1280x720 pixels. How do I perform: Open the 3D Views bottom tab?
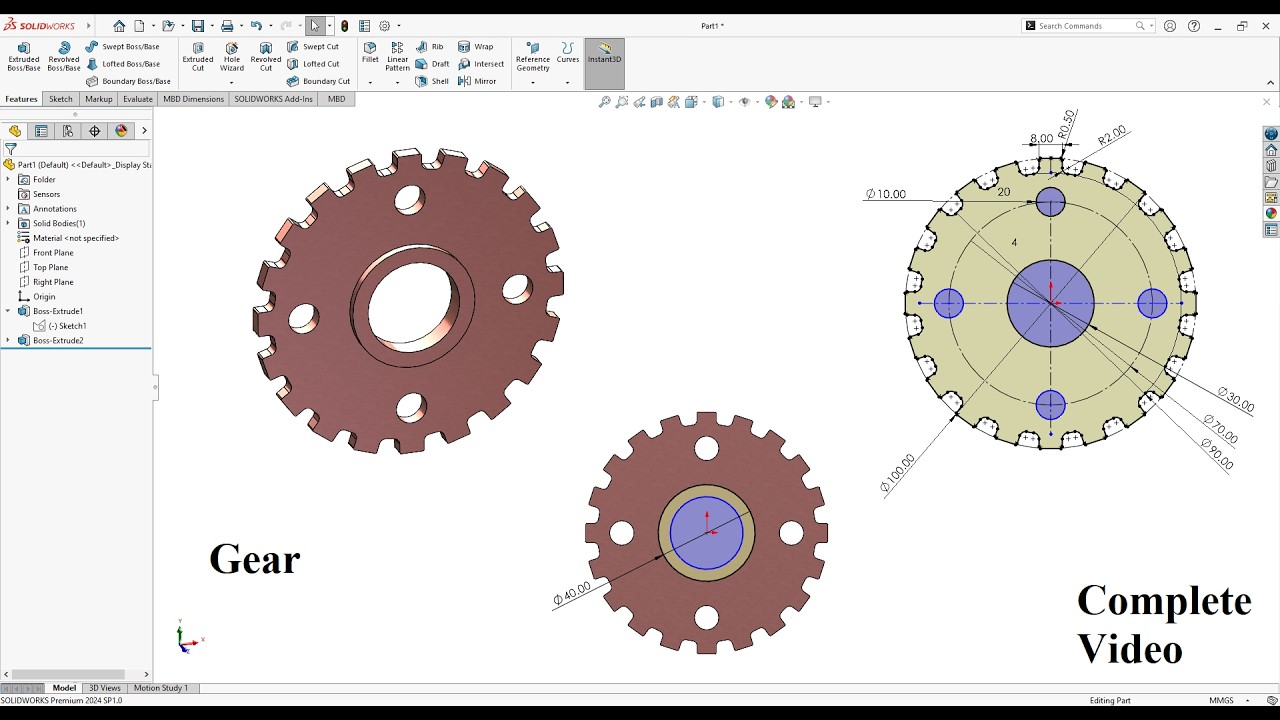click(104, 688)
